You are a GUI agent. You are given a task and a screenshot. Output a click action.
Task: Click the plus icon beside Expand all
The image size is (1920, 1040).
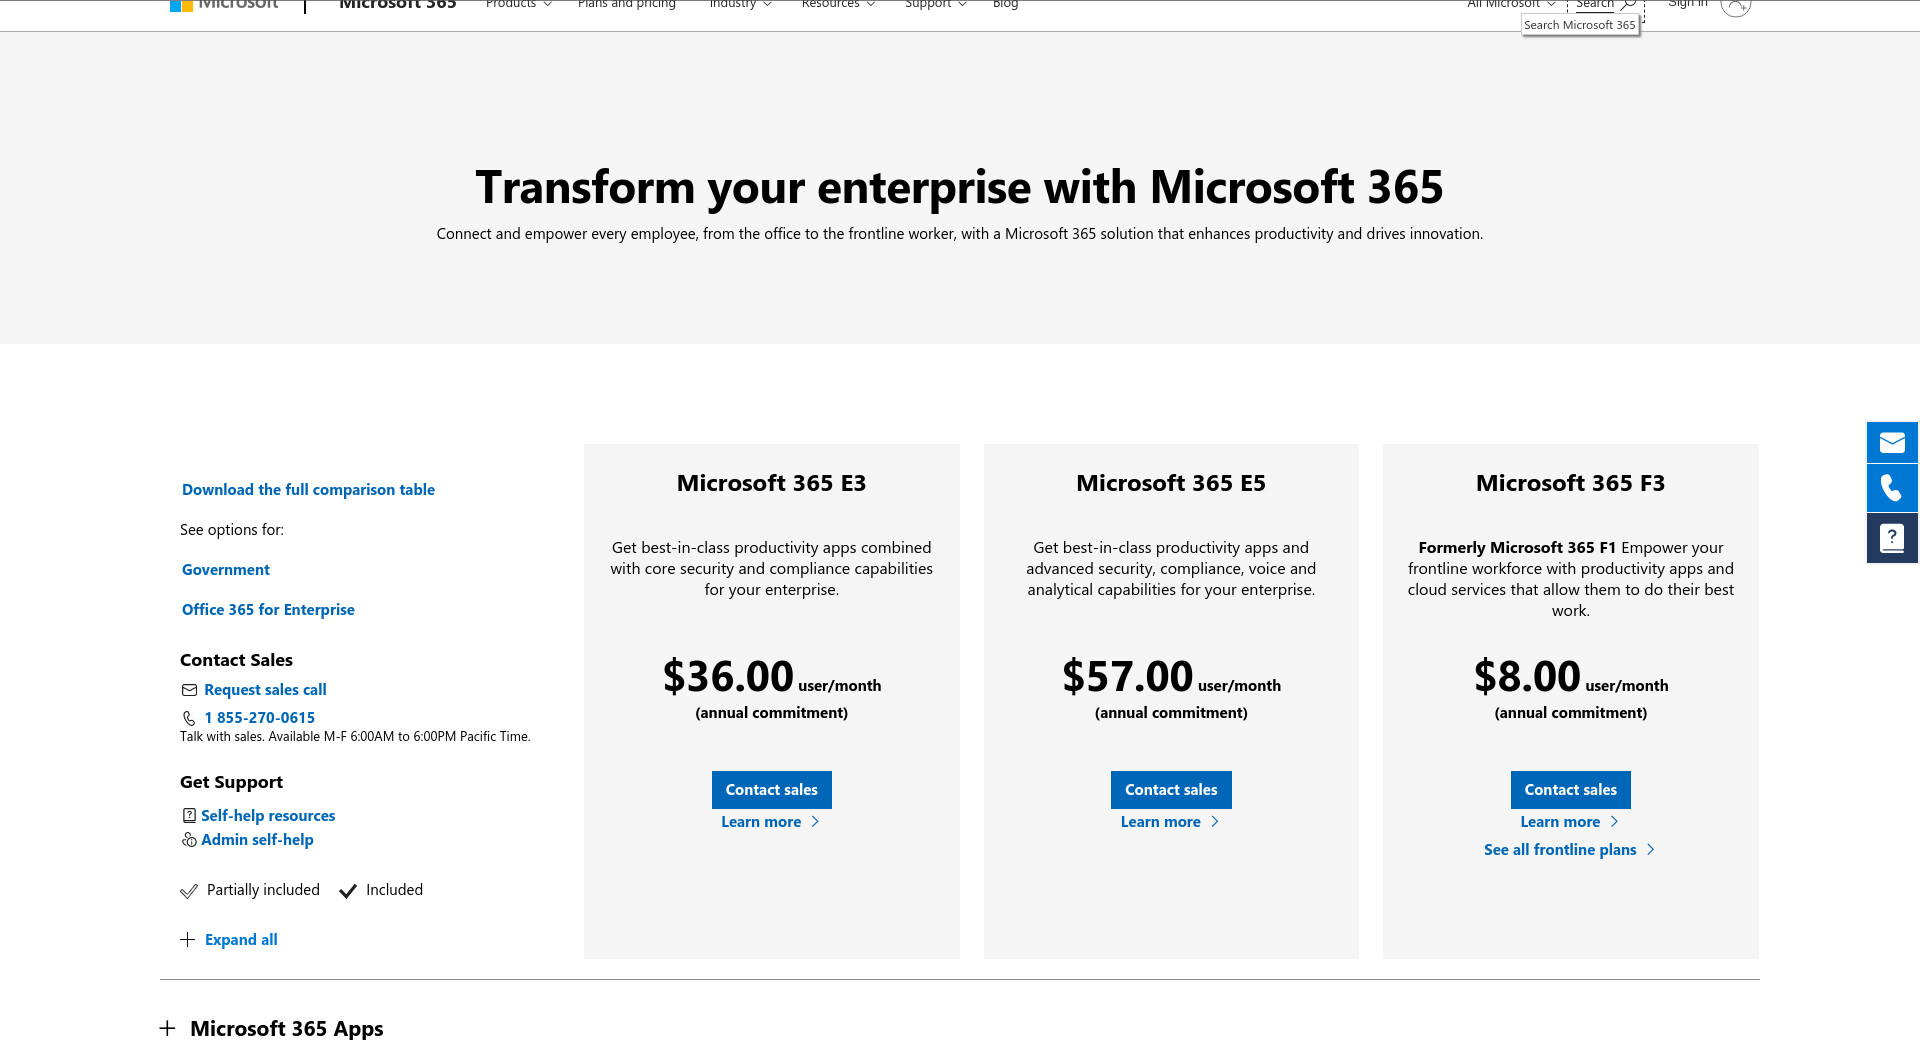coord(188,940)
